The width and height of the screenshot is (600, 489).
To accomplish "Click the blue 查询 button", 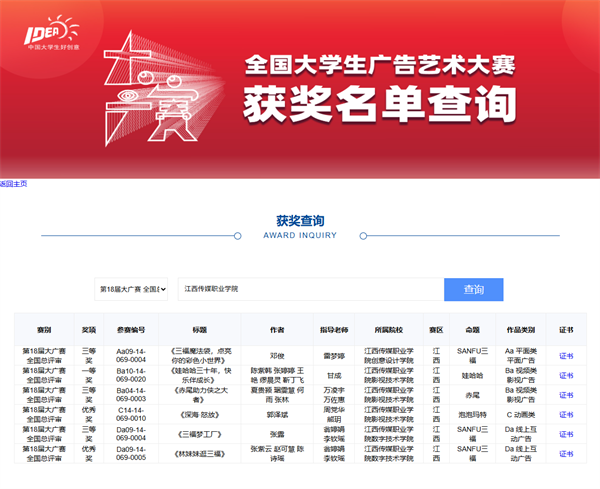I will tap(474, 290).
